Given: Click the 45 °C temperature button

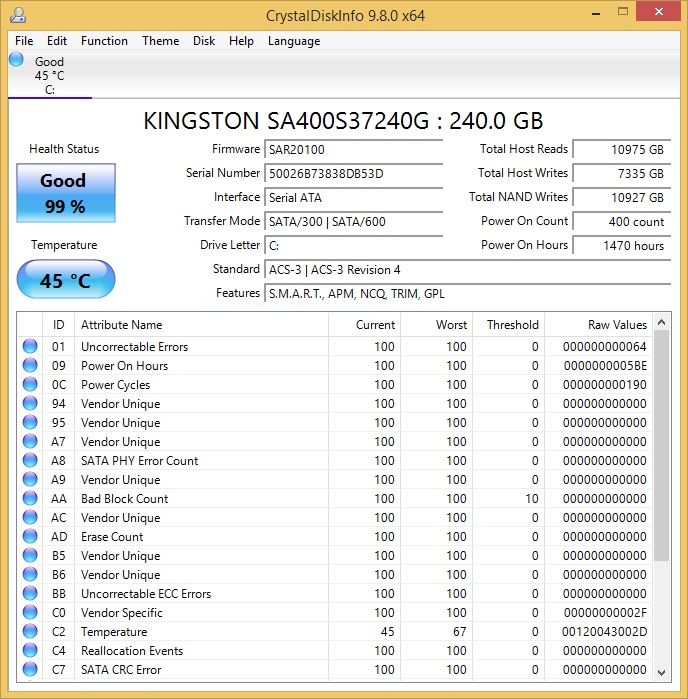Looking at the screenshot, I should pos(66,280).
